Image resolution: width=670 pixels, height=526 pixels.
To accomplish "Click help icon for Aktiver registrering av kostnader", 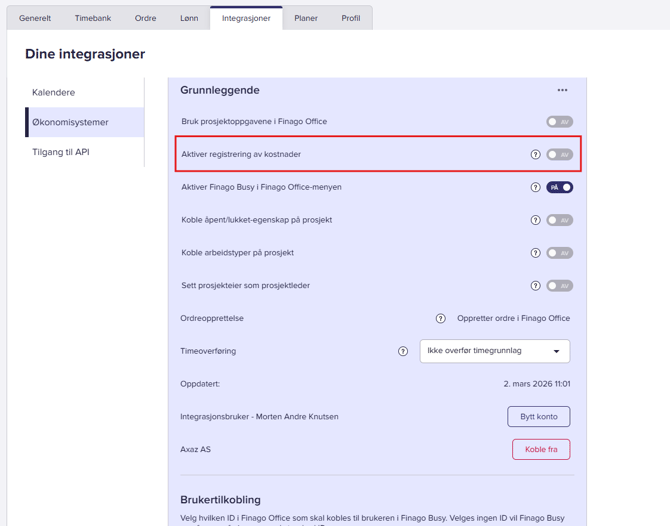I will click(535, 155).
